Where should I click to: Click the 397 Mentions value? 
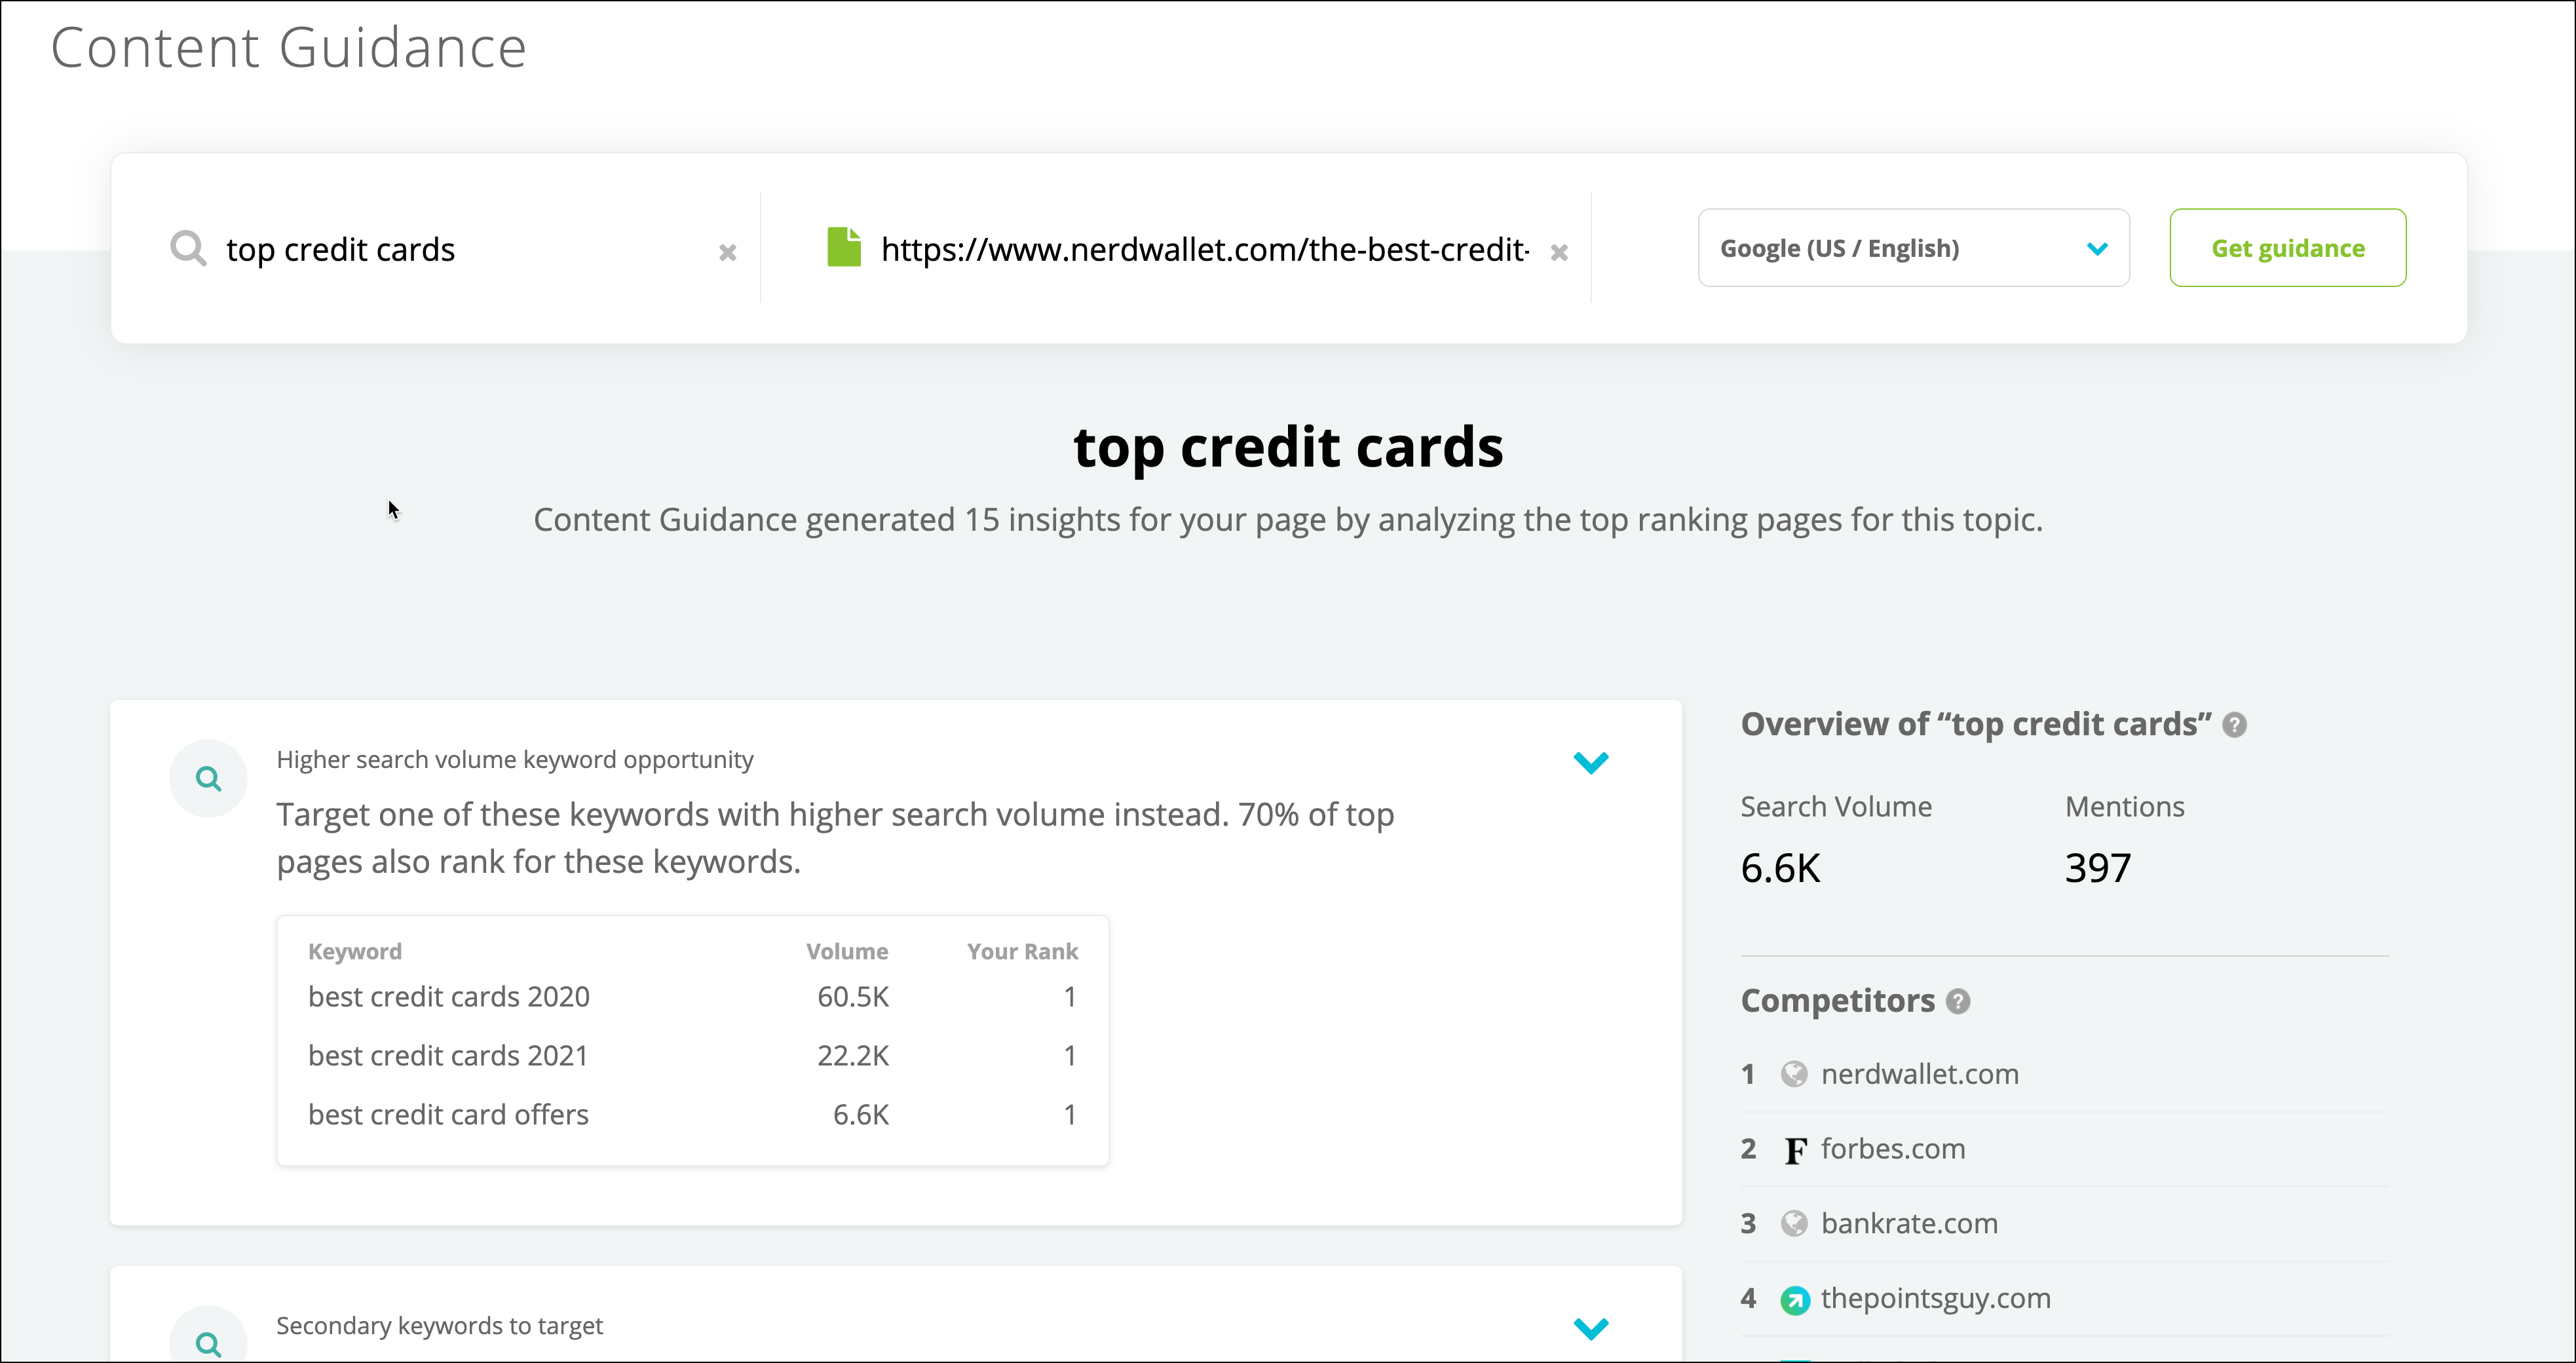pyautogui.click(x=2098, y=868)
